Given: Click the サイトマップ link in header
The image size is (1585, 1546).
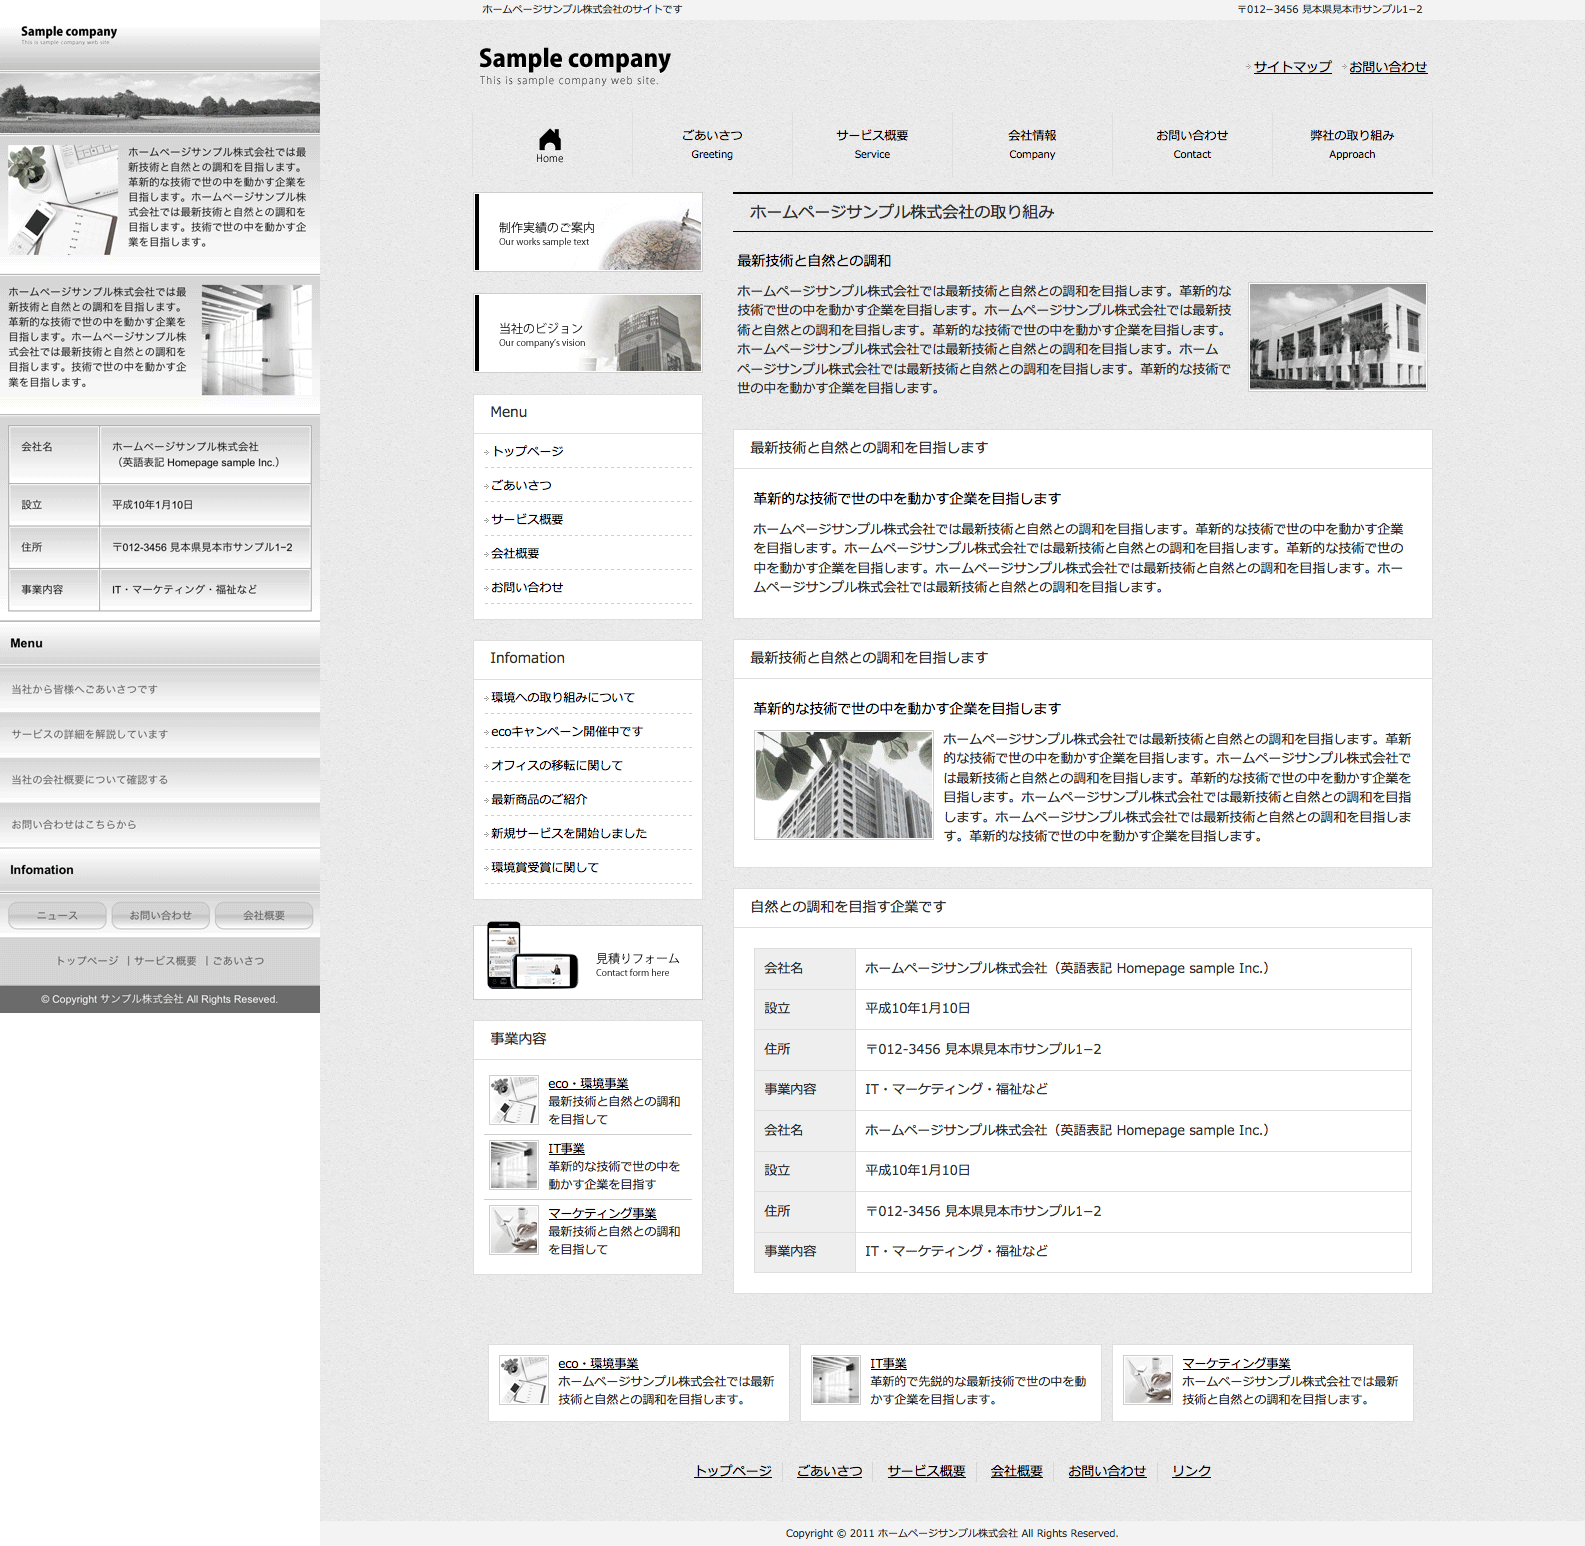Looking at the screenshot, I should click(x=1292, y=67).
